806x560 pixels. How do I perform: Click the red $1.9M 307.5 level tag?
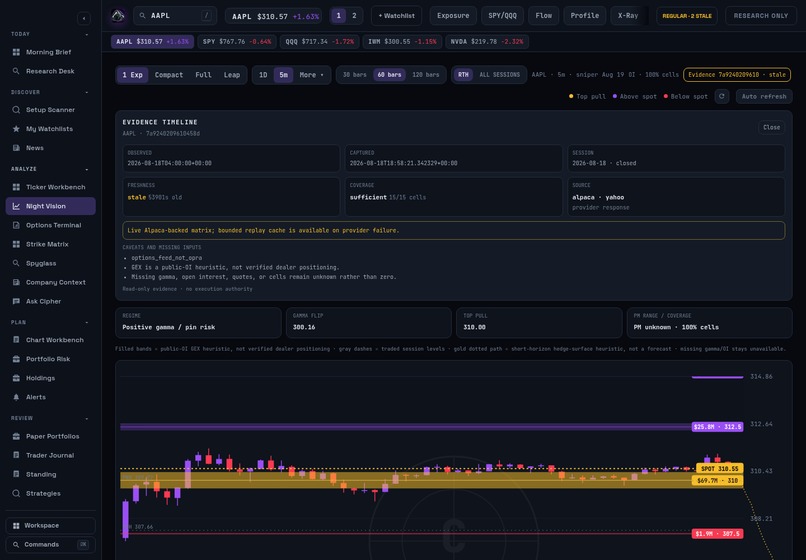717,534
